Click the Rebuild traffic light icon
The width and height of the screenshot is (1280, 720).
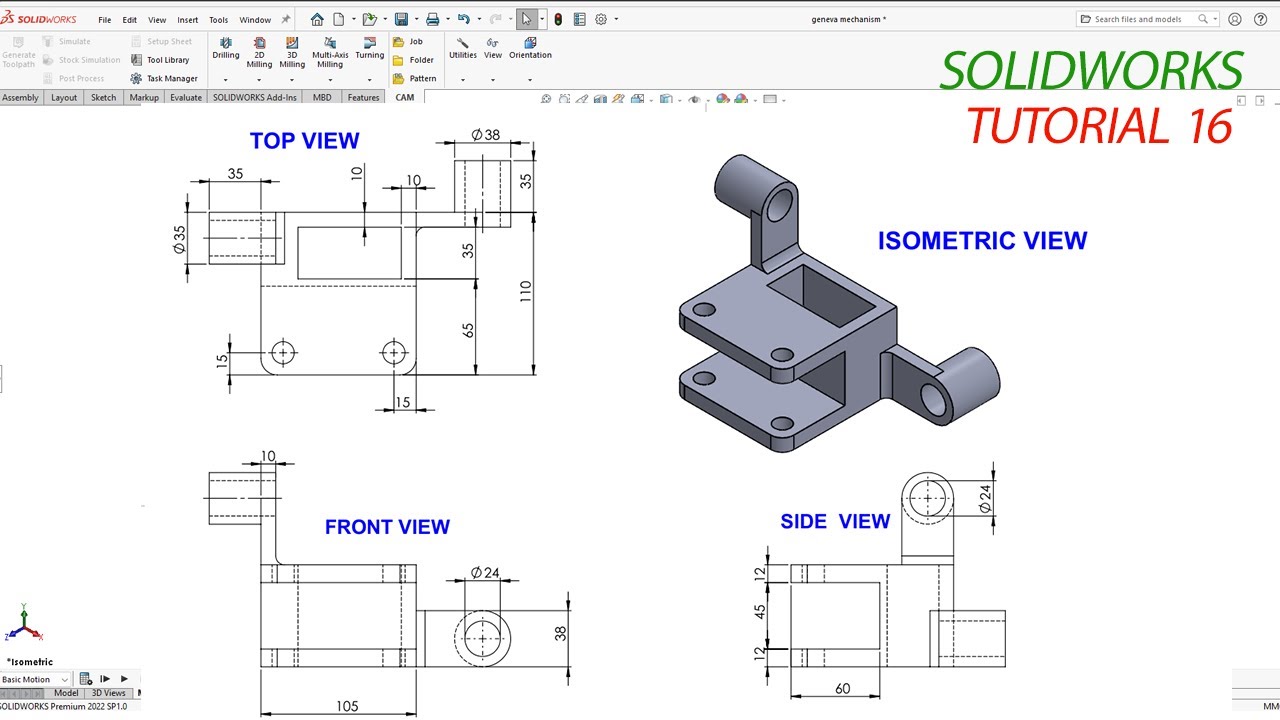point(557,19)
